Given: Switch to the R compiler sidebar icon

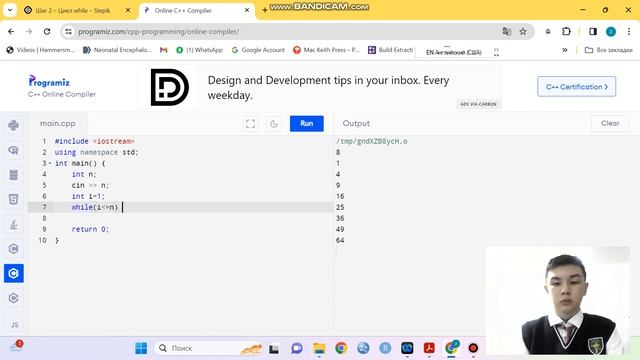Looking at the screenshot, I should pos(13,150).
